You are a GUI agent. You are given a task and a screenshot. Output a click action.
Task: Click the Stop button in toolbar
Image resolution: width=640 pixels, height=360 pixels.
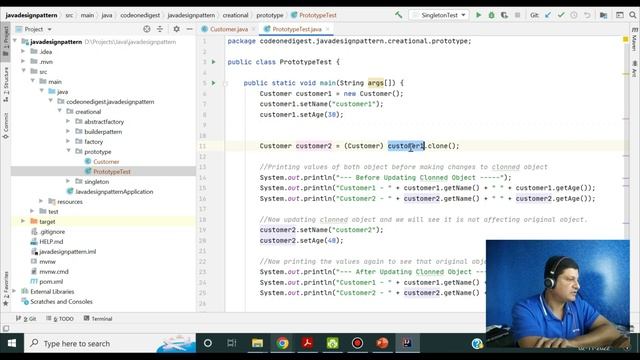tap(518, 15)
